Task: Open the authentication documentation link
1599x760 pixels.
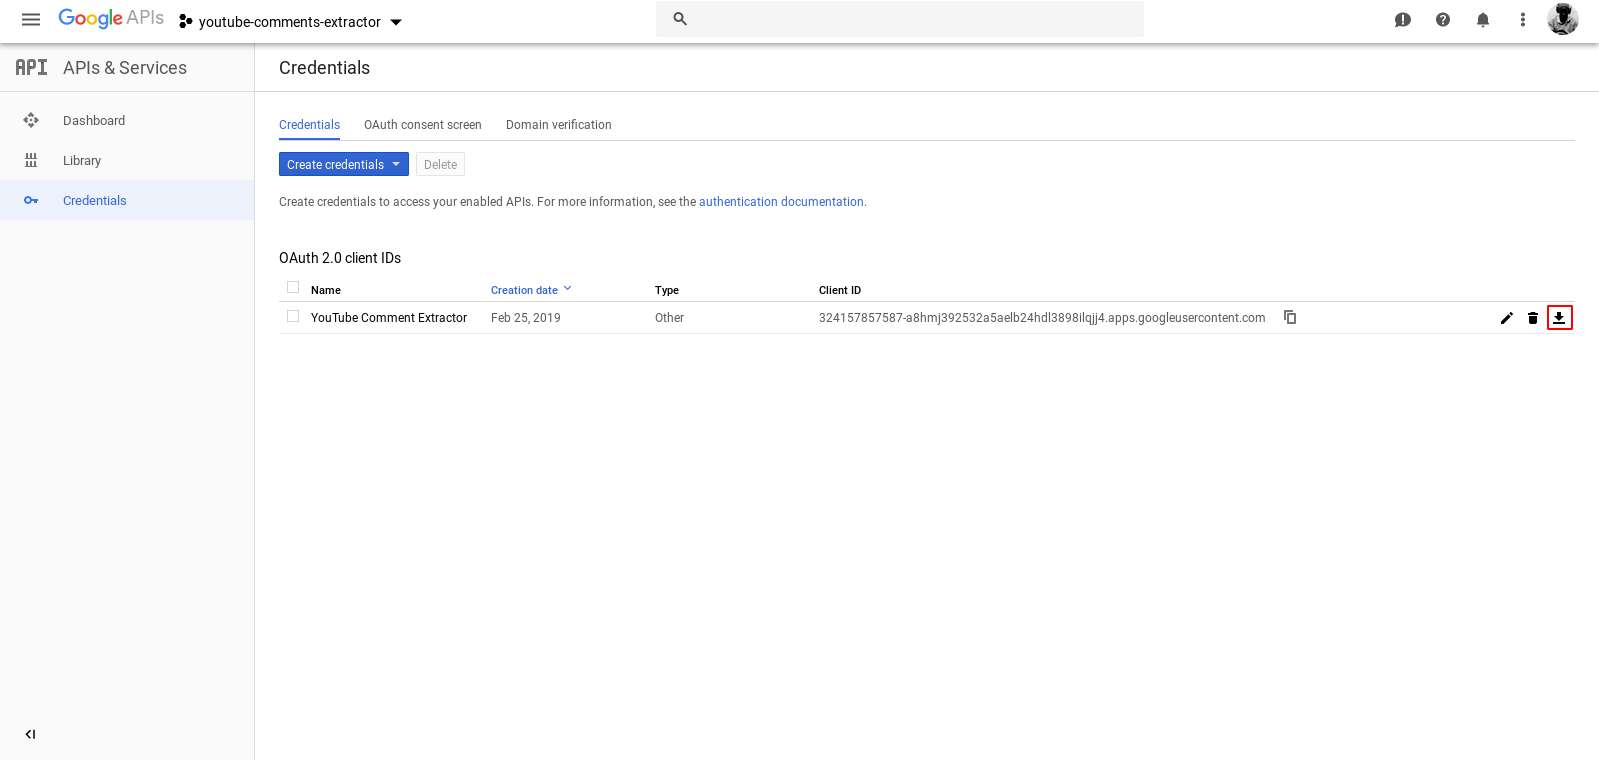Action: [x=781, y=202]
